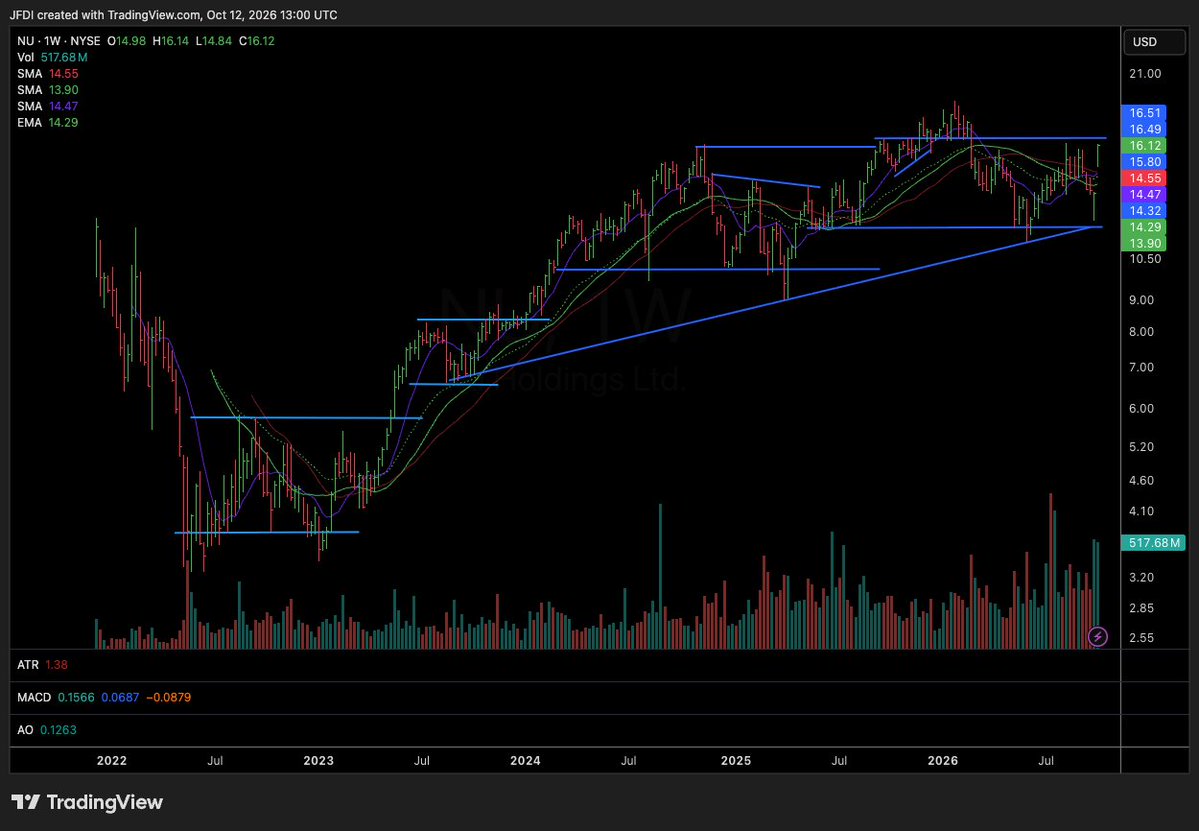Select the SMA 14.55 legend entry
Screen dimensions: 1199x831
[47, 73]
